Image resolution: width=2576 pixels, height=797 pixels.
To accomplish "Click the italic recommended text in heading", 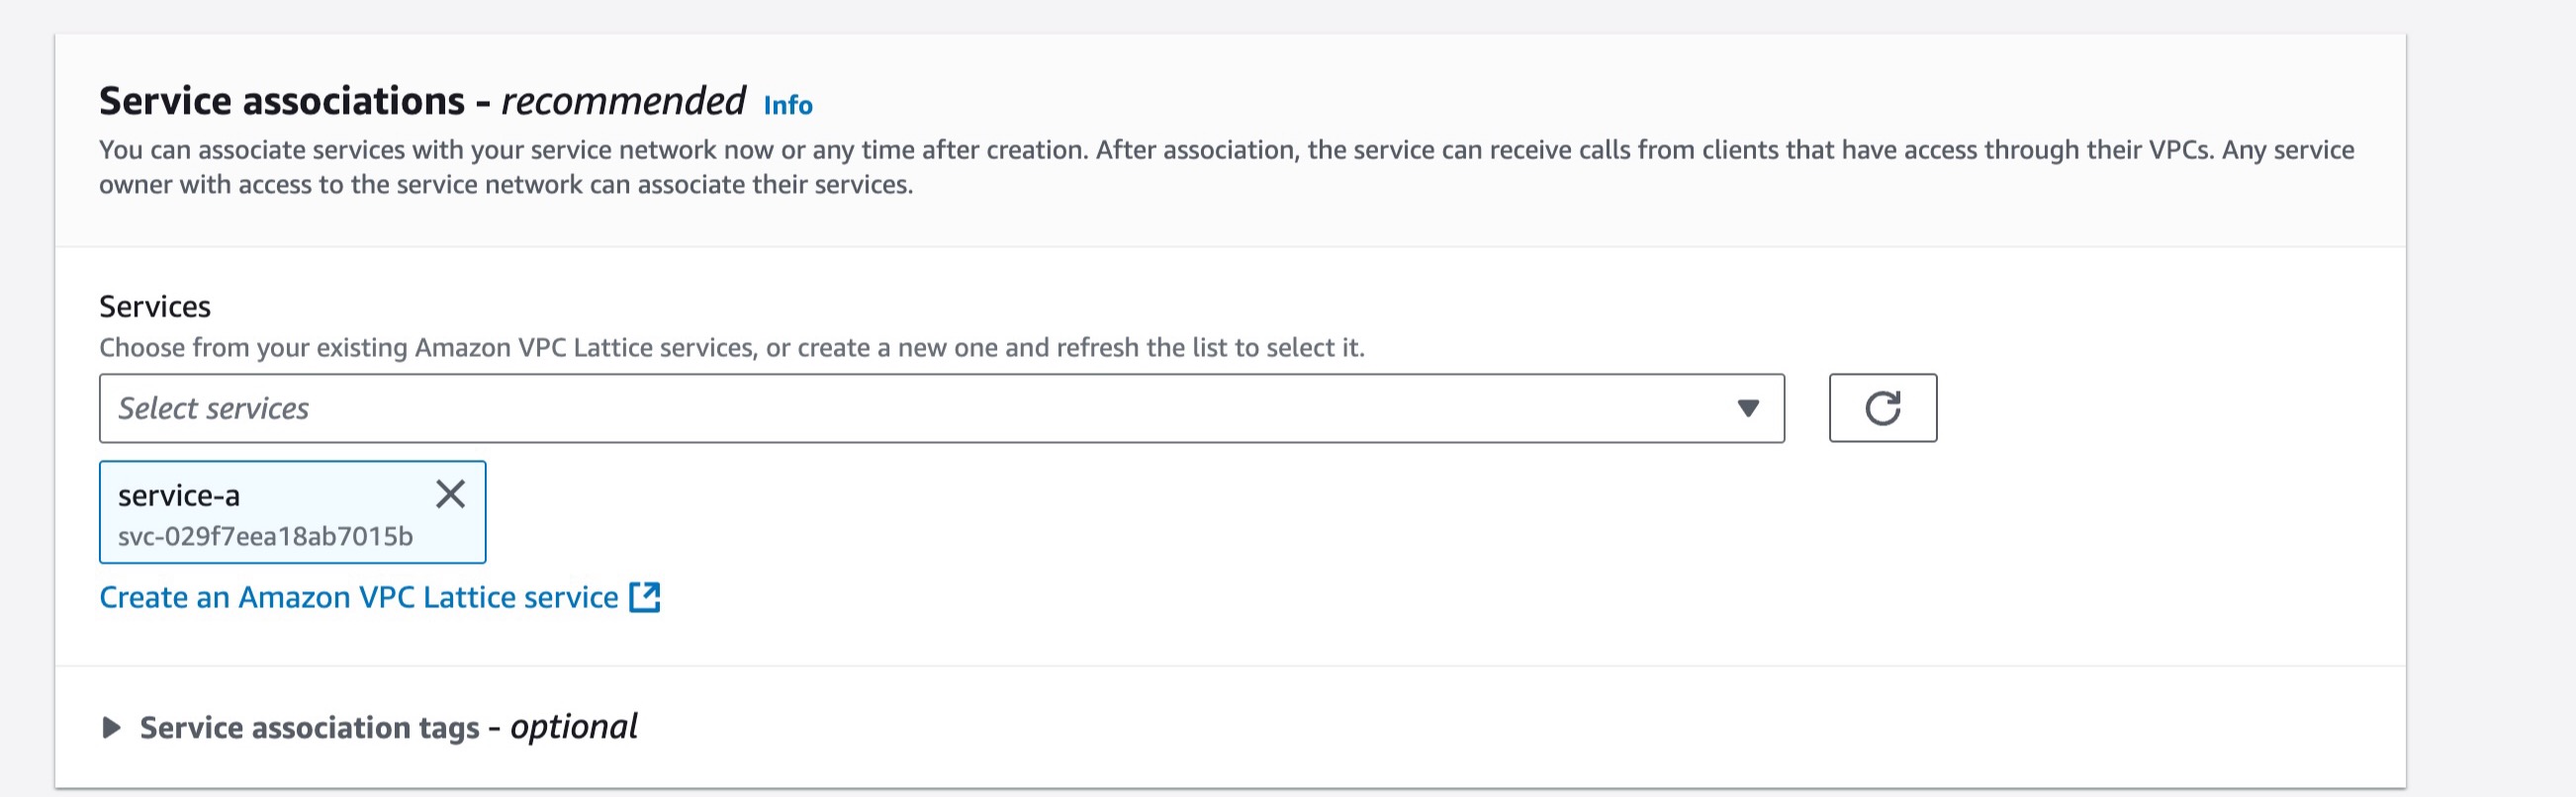I will pyautogui.click(x=623, y=101).
